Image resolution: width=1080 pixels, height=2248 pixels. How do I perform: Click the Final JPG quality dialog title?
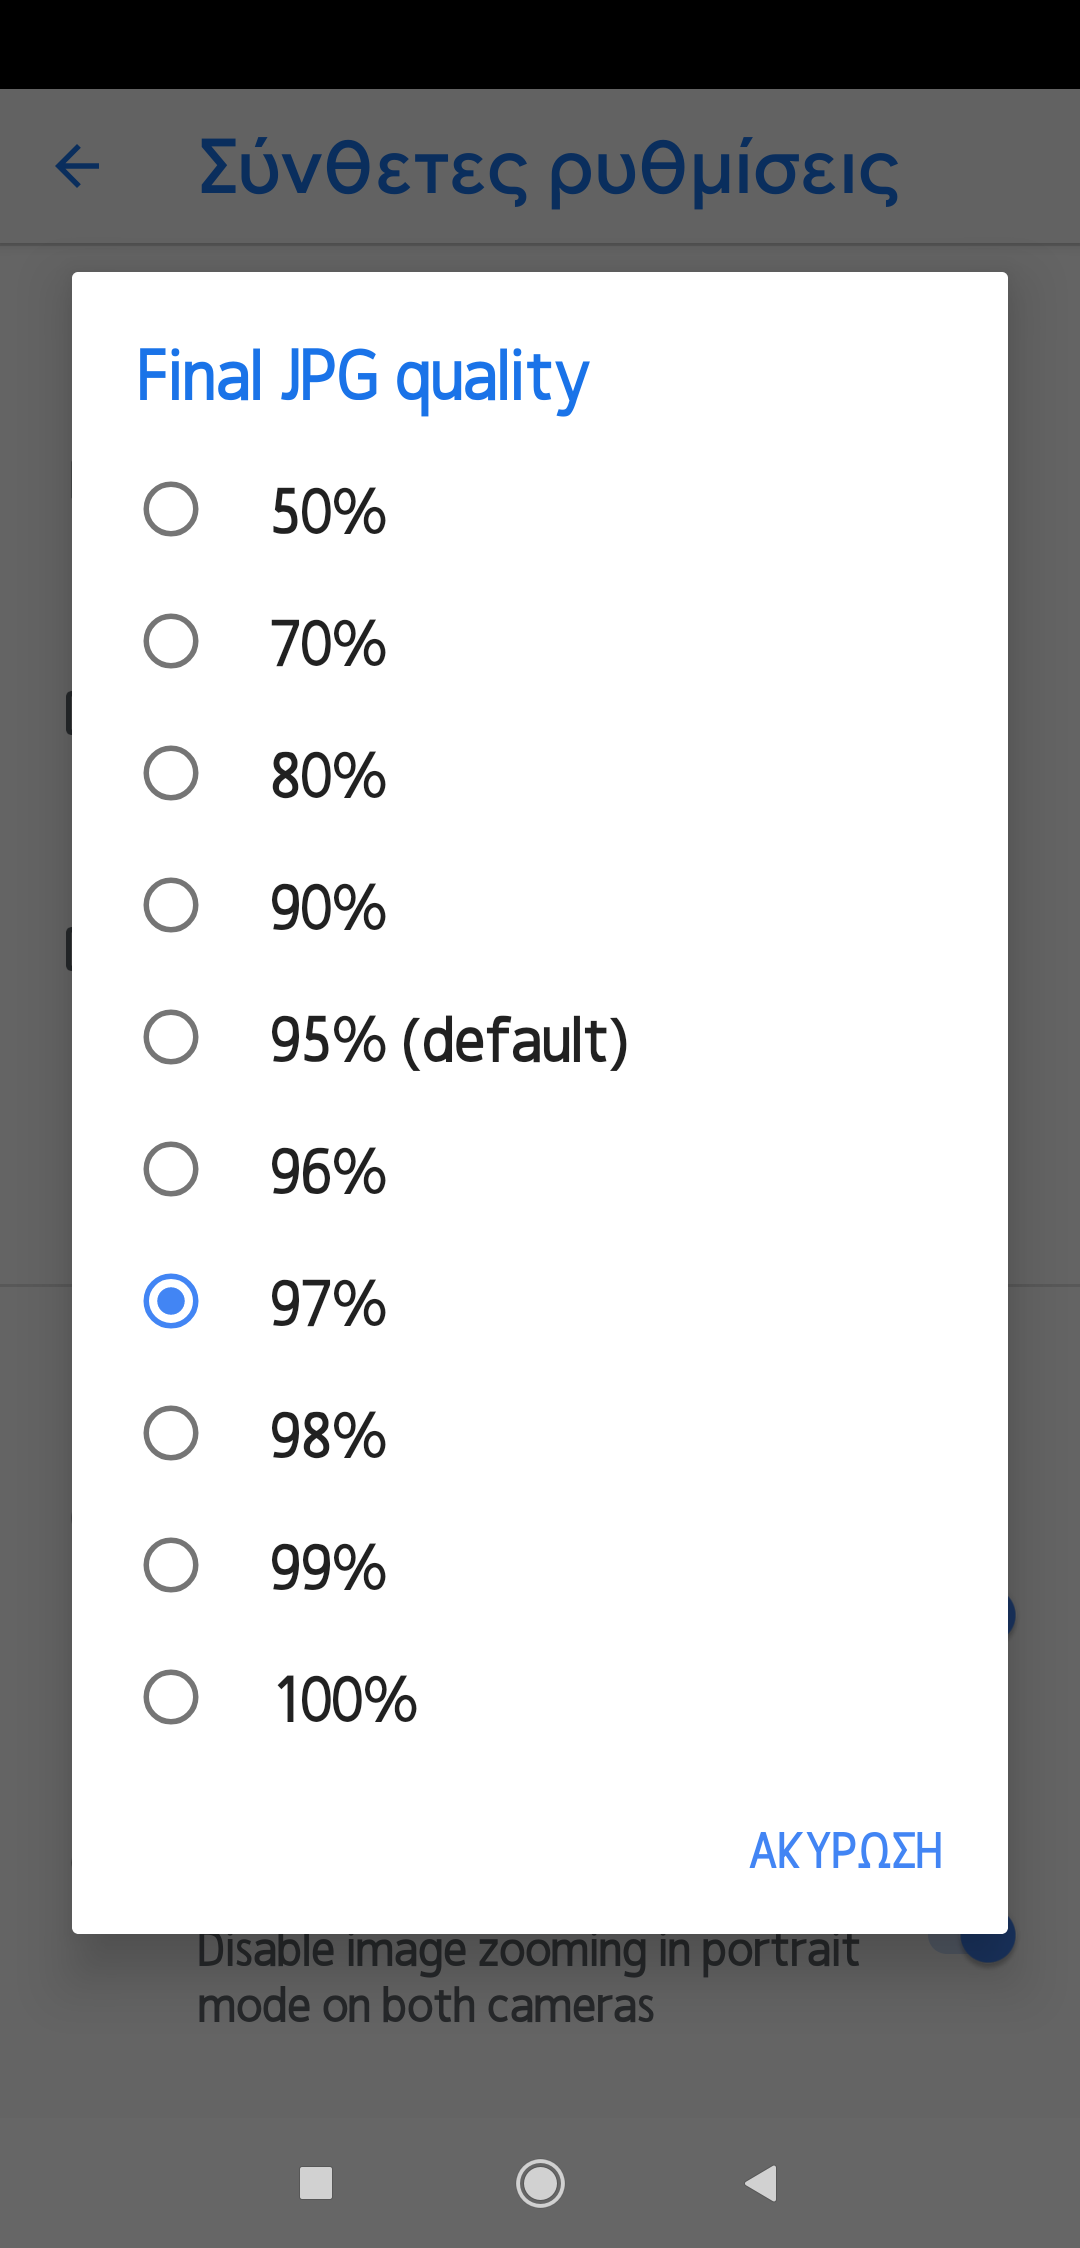click(x=362, y=377)
